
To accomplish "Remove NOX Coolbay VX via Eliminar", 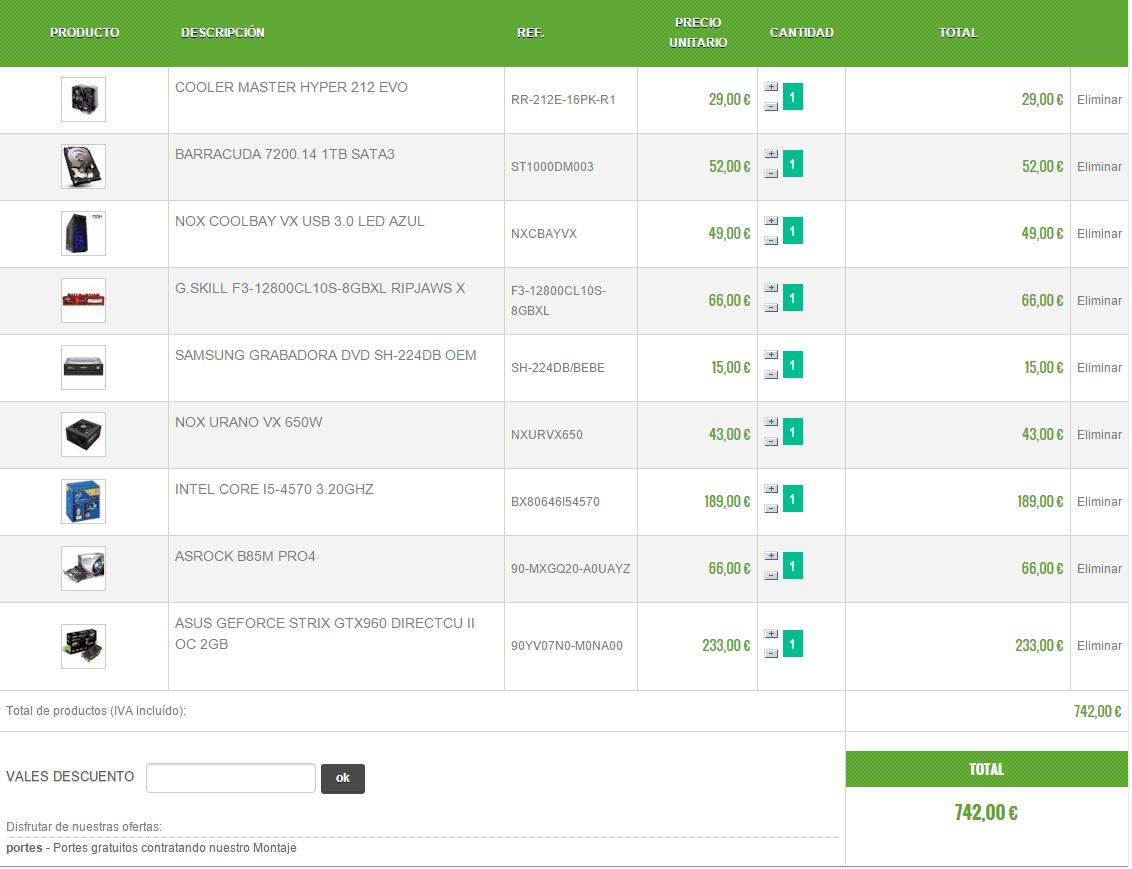I will 1099,234.
